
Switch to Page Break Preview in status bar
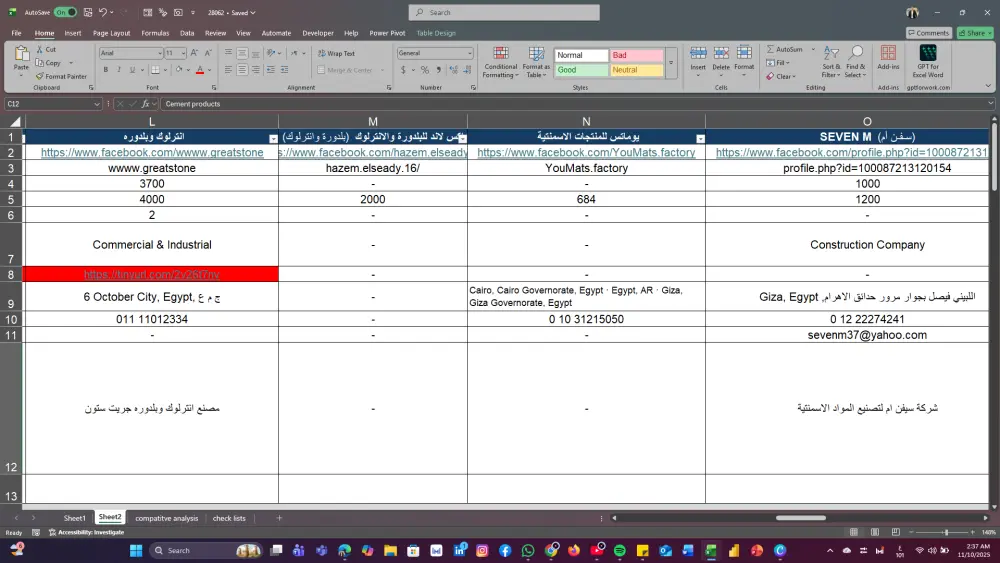point(895,532)
